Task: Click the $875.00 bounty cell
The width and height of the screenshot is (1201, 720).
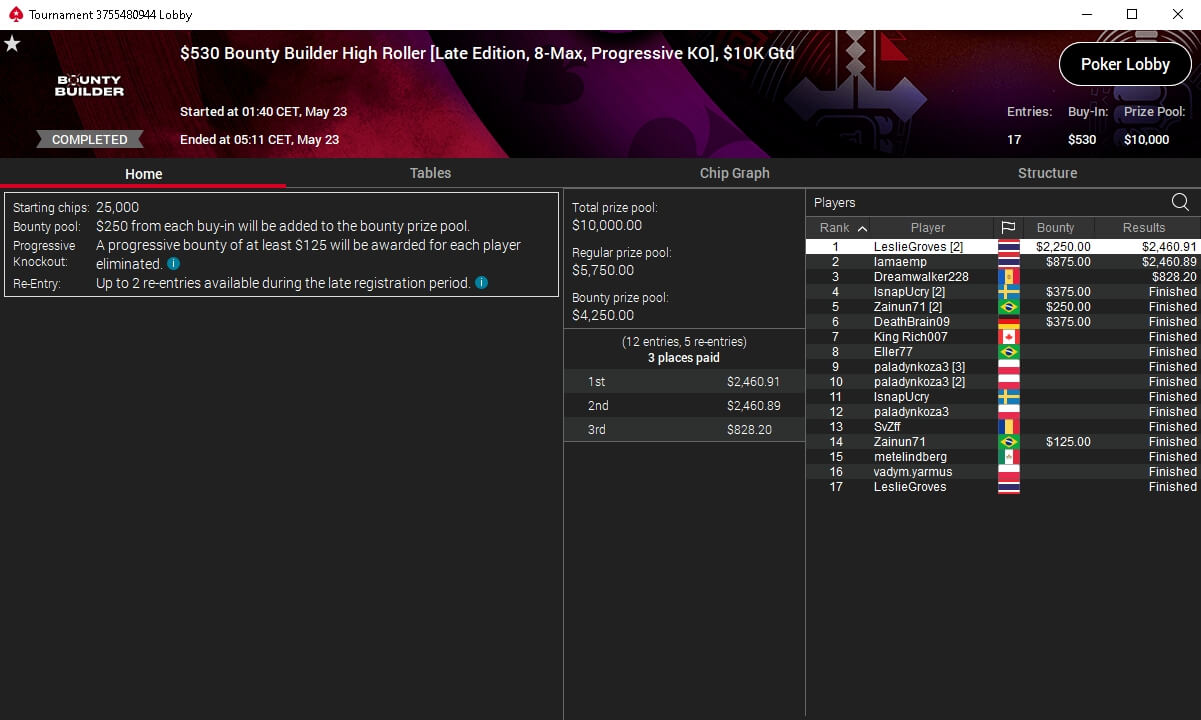Action: (x=1068, y=262)
